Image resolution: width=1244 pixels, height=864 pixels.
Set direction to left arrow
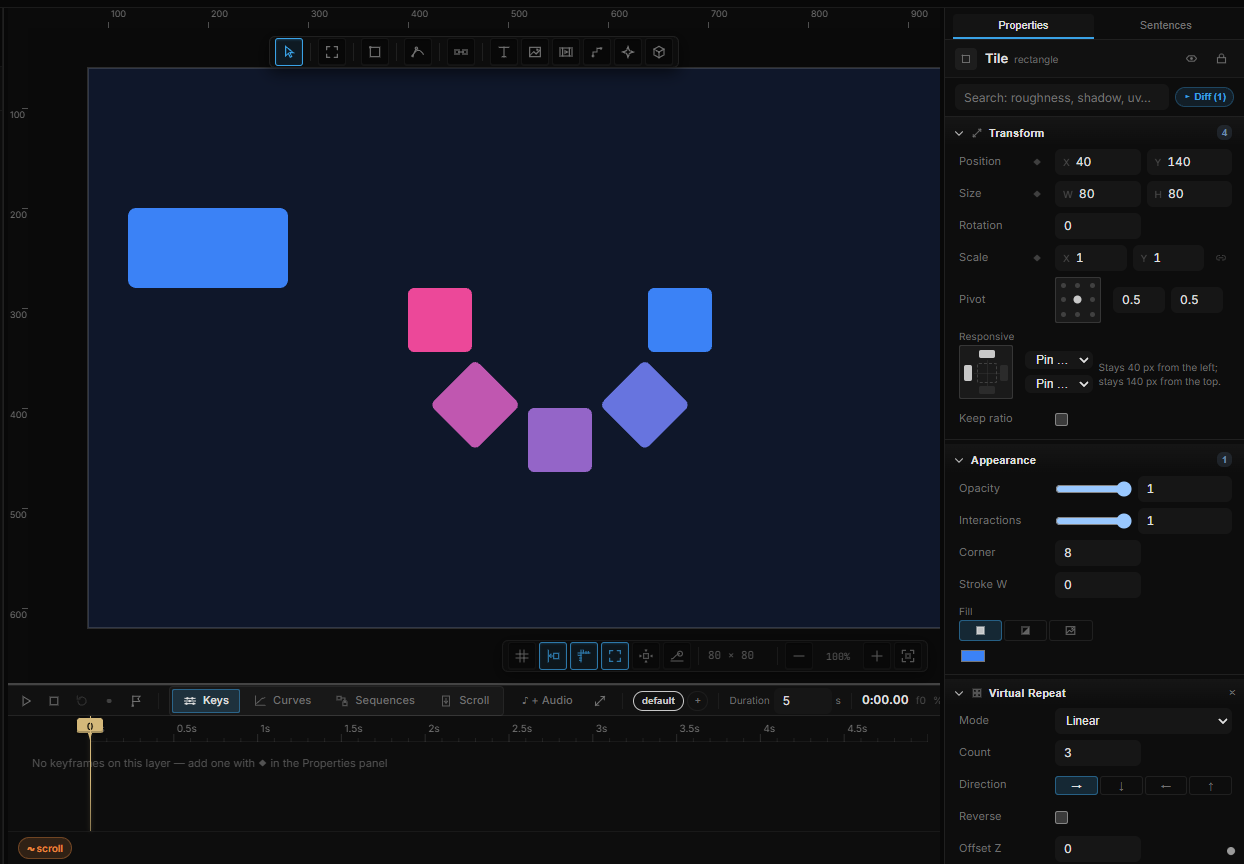(x=1166, y=786)
